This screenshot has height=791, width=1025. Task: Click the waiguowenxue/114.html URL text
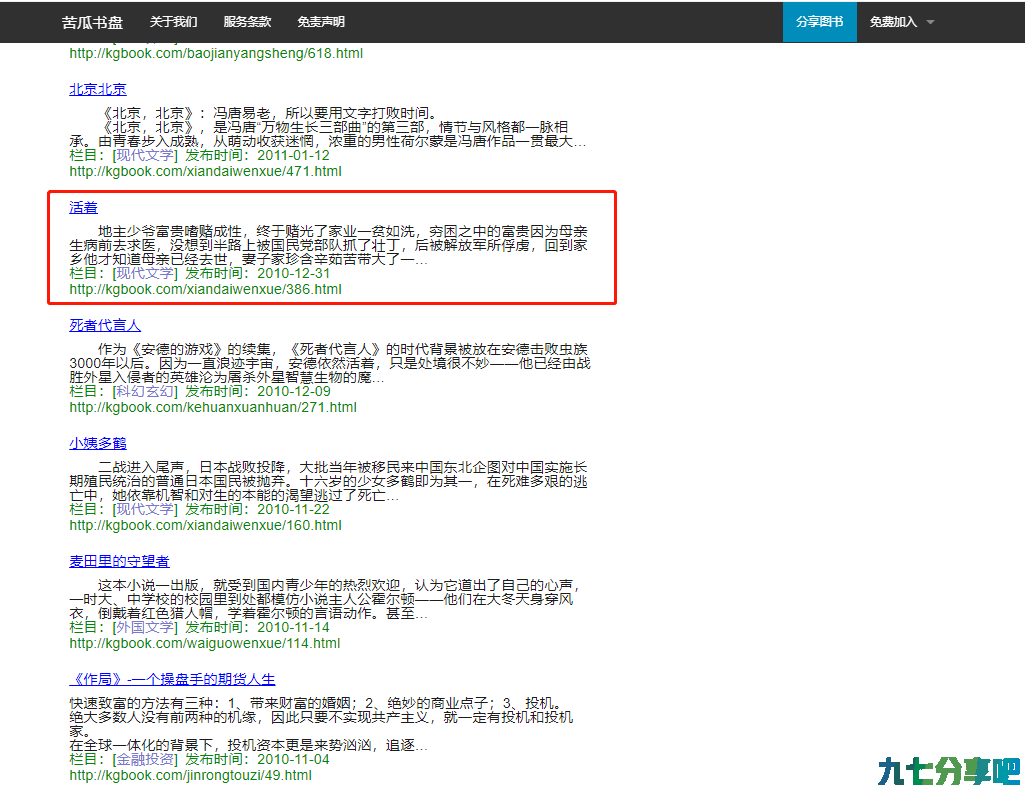pos(205,643)
